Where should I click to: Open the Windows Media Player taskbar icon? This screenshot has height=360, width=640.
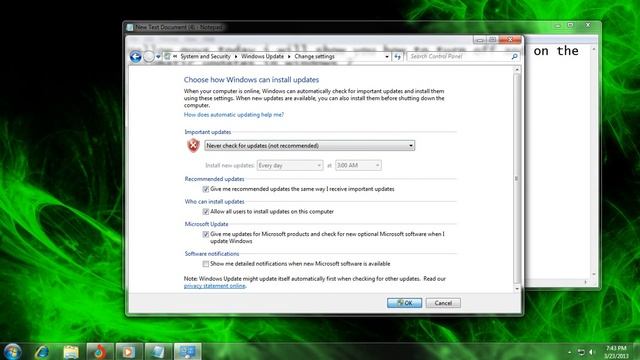[128, 351]
